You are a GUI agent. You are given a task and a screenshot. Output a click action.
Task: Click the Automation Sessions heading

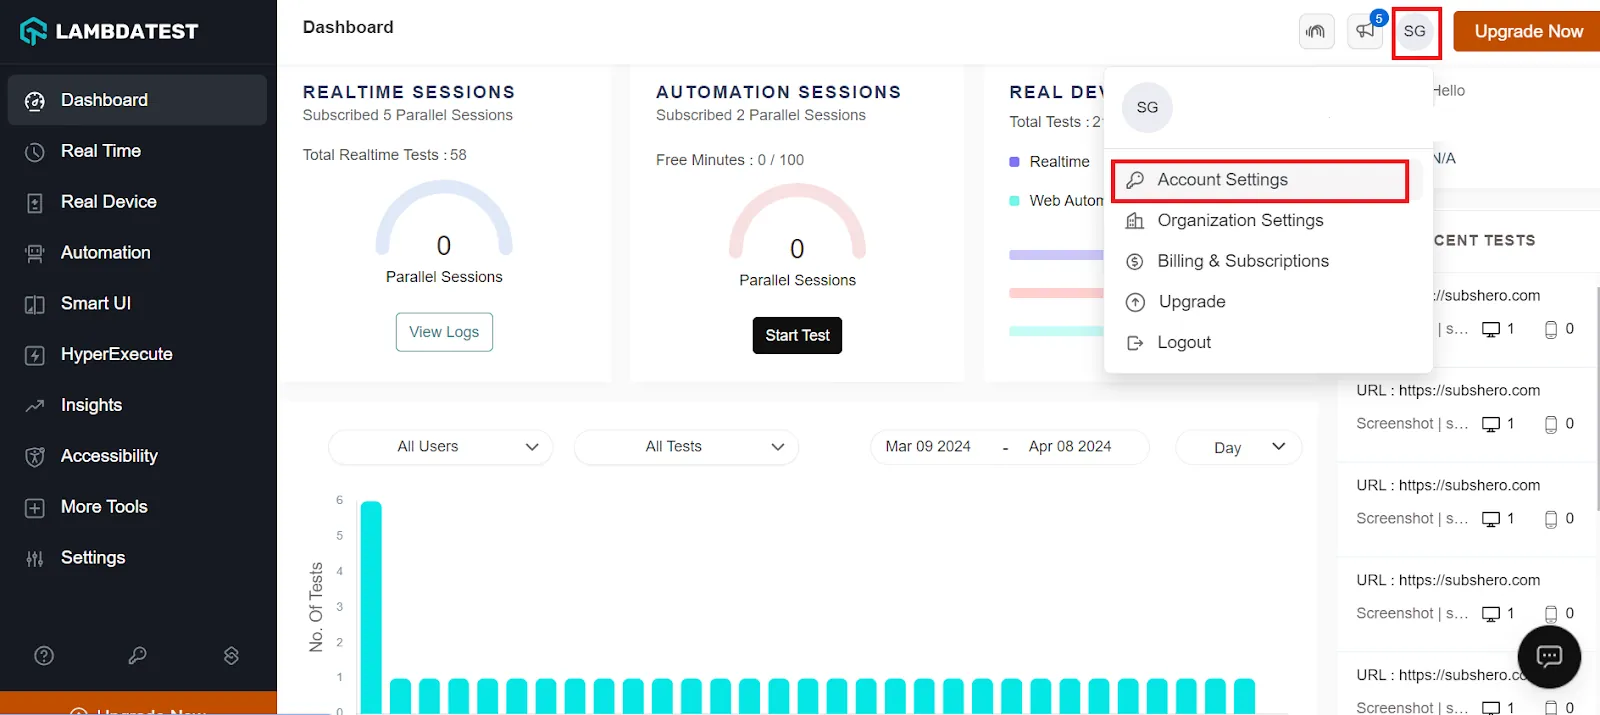(779, 92)
